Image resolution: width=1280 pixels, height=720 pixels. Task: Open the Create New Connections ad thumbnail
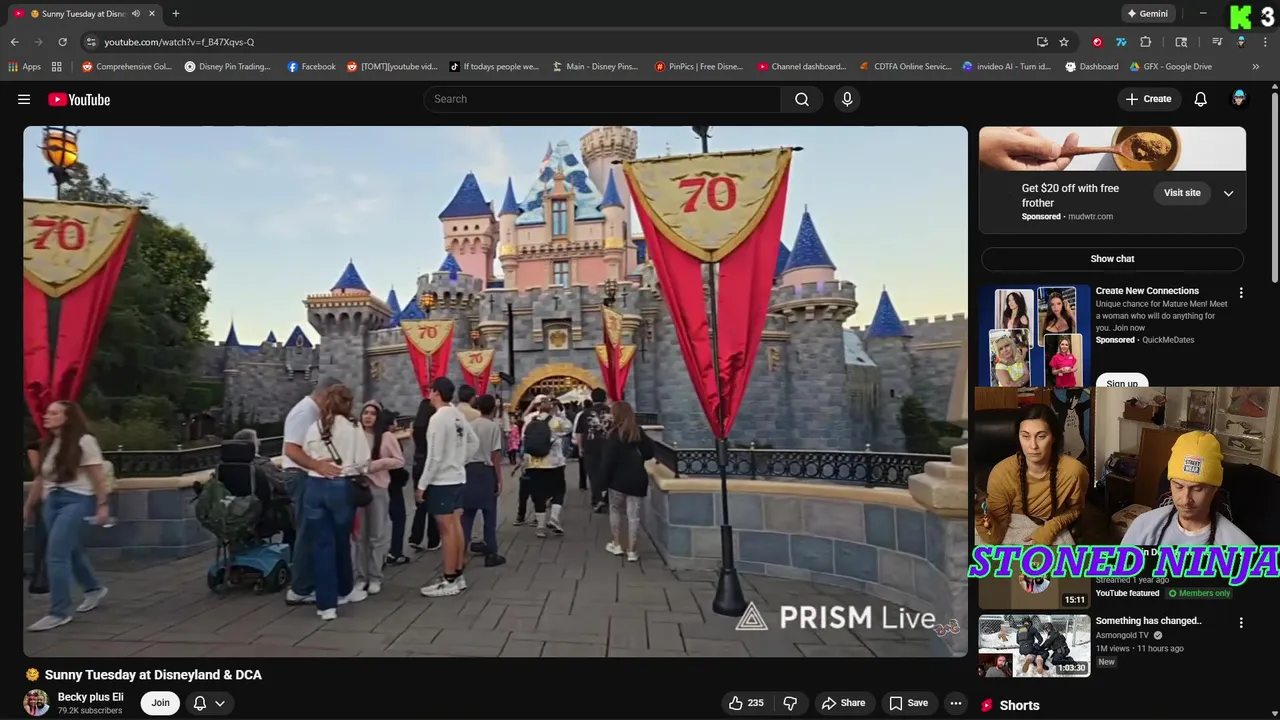[x=1034, y=336]
